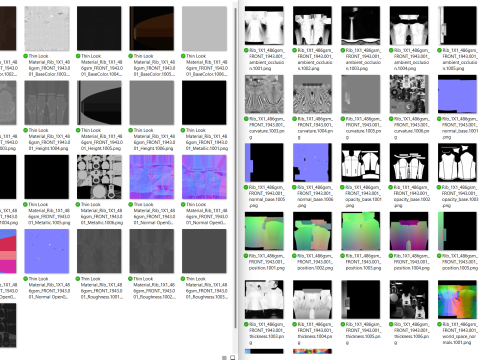Switch left window to large icons view
The height and width of the screenshot is (360, 480).
click(232, 358)
